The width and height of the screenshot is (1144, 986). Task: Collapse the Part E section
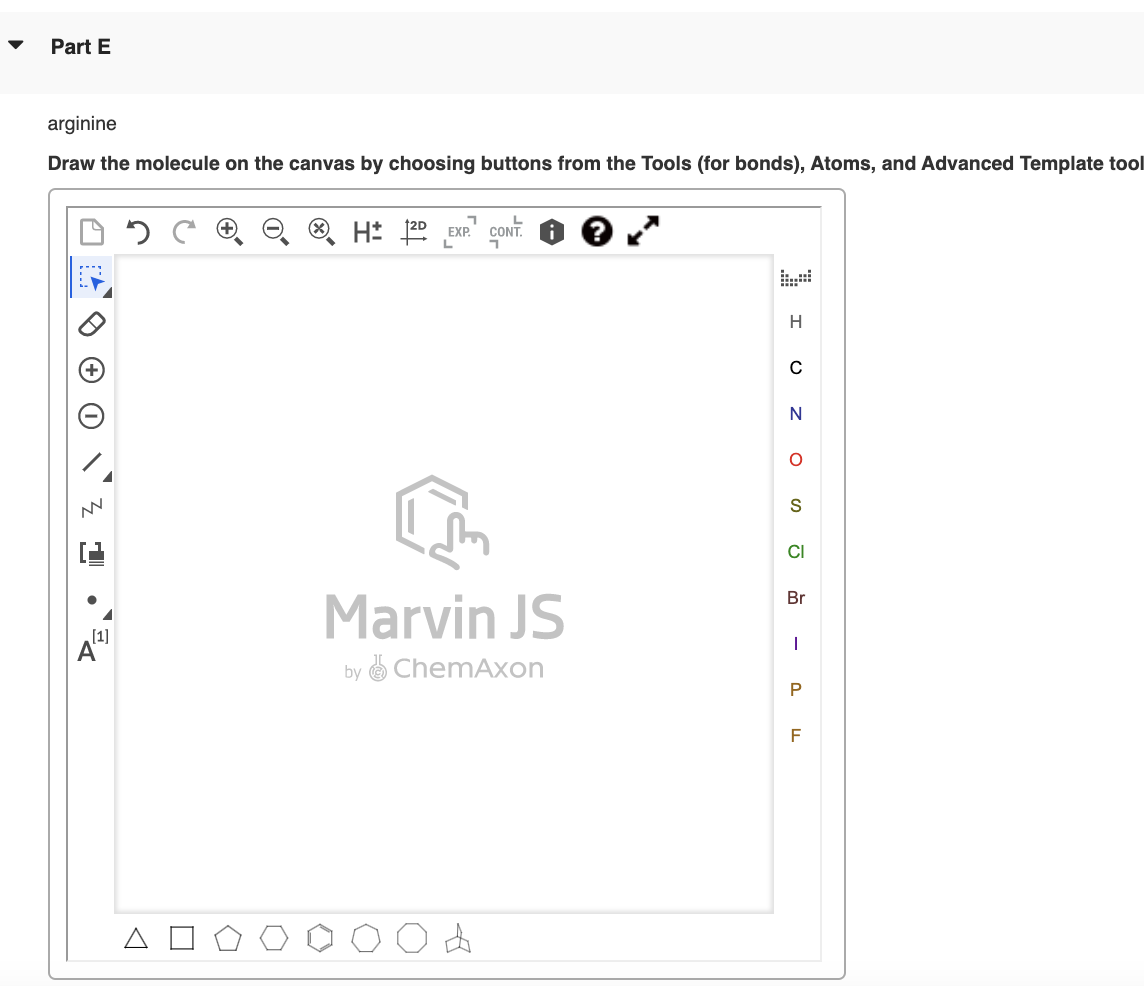(16, 44)
